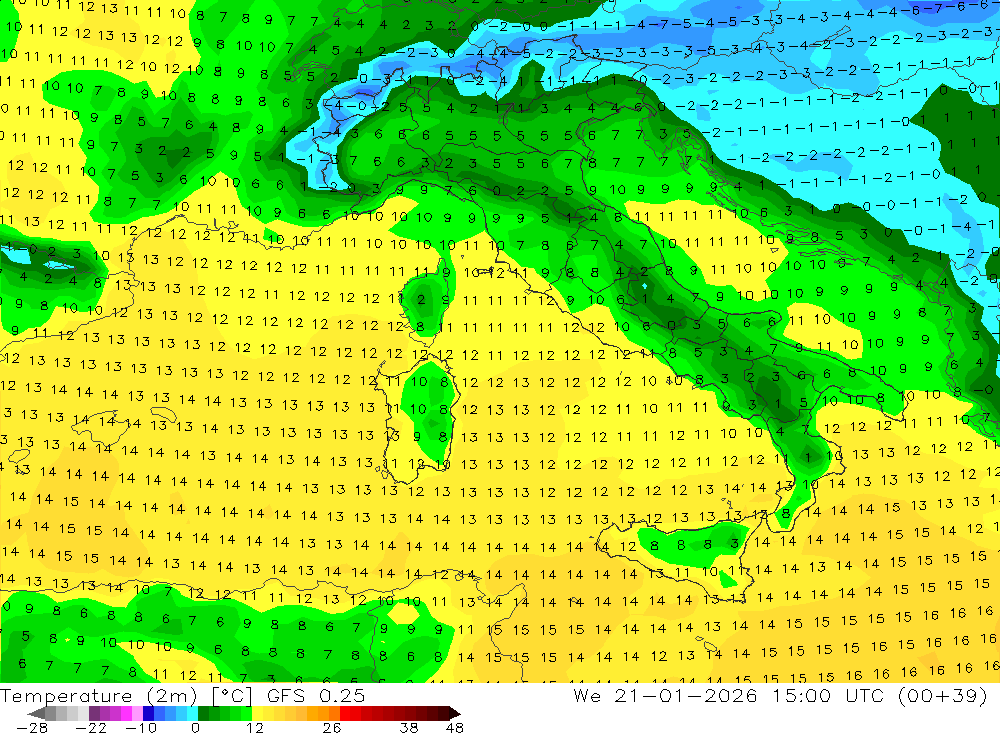Click the dark blue legend swatch
This screenshot has height=733, width=1000.
[148, 714]
